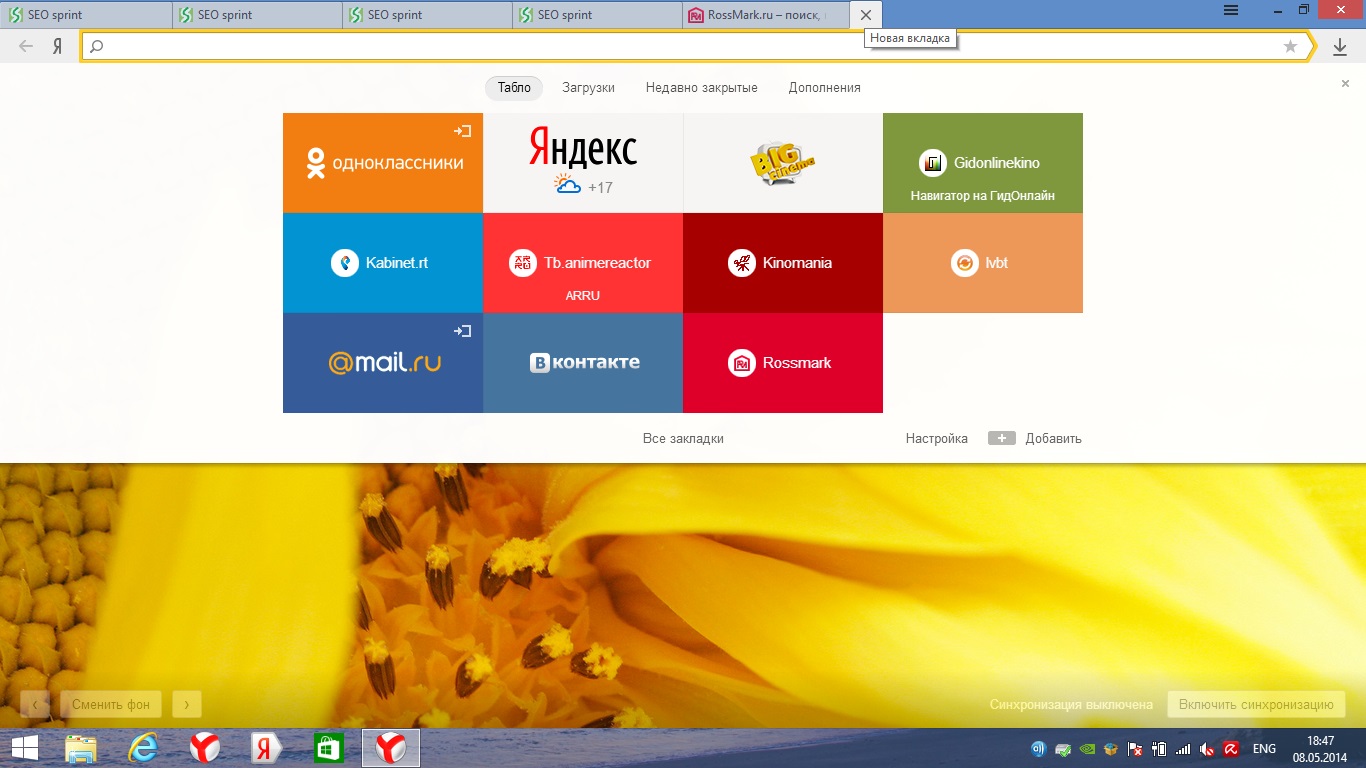This screenshot has height=768, width=1366.
Task: Open the Odnoklassniki tile
Action: (x=383, y=163)
